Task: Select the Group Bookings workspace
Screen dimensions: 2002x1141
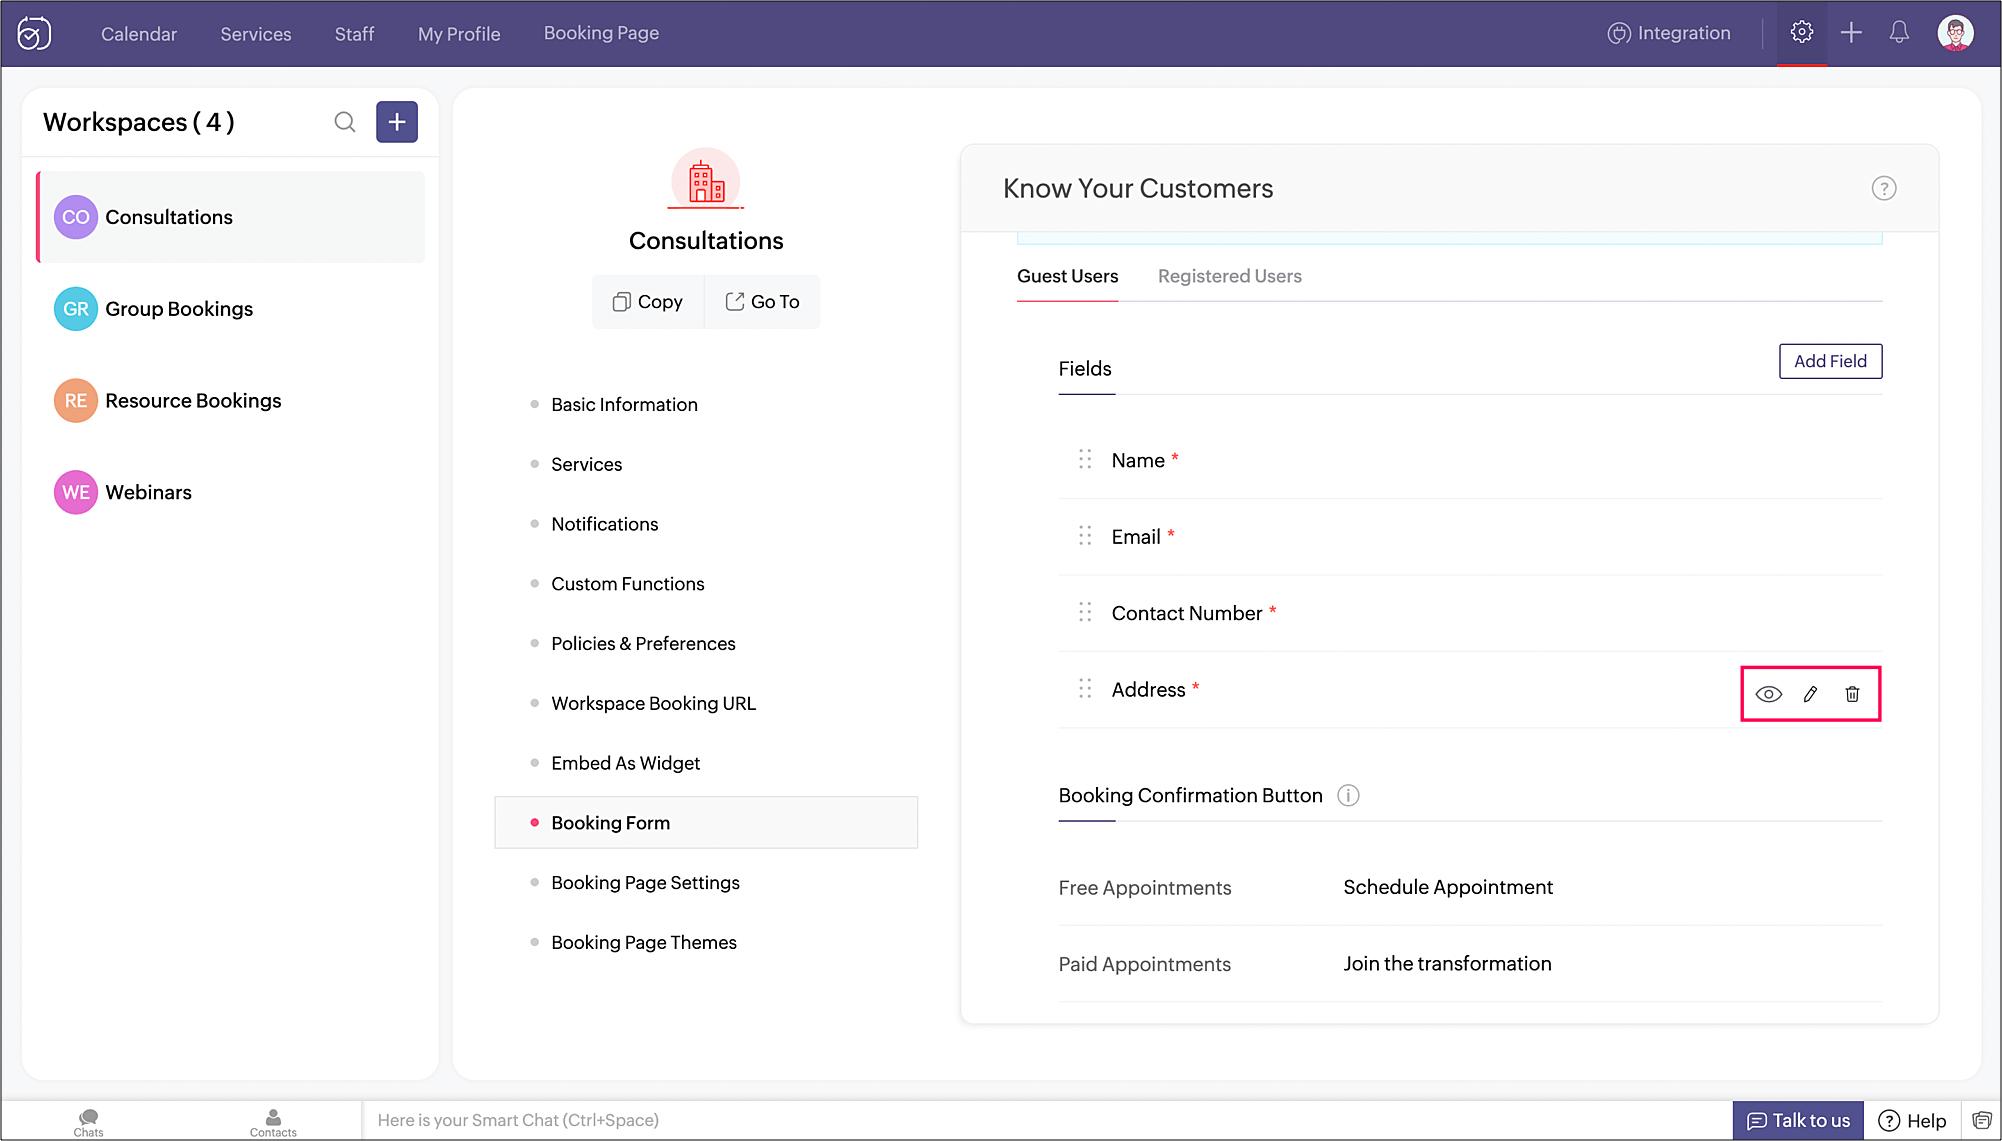Action: (179, 309)
